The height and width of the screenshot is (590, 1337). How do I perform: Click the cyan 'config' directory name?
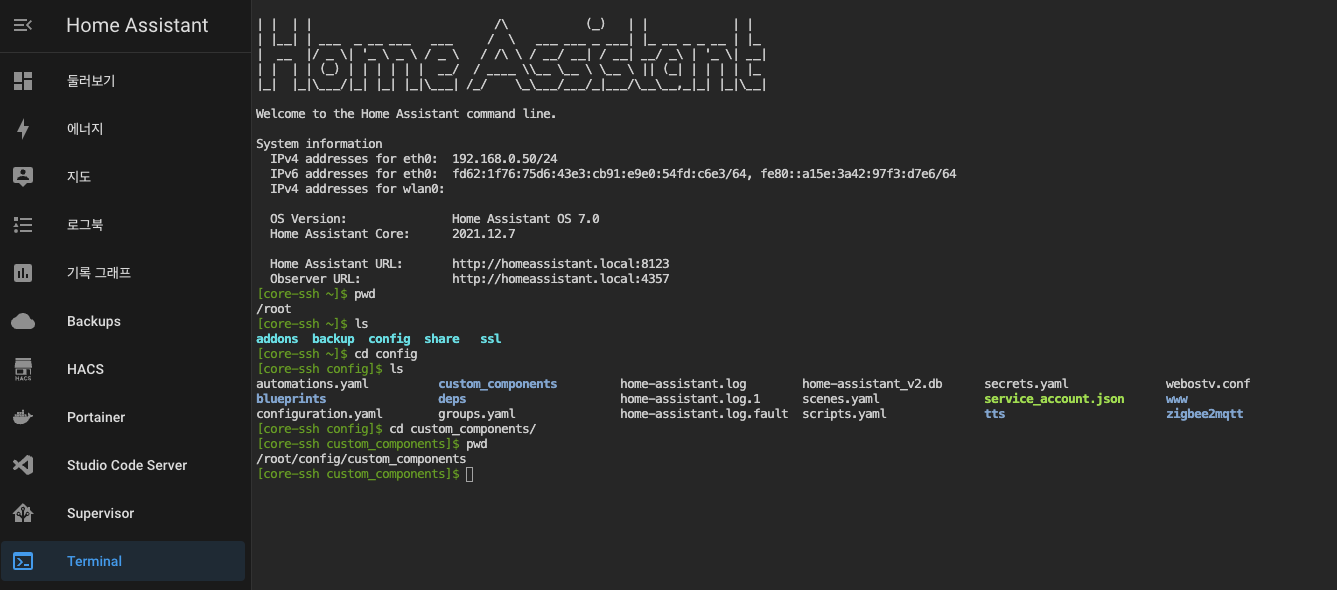[x=389, y=339]
